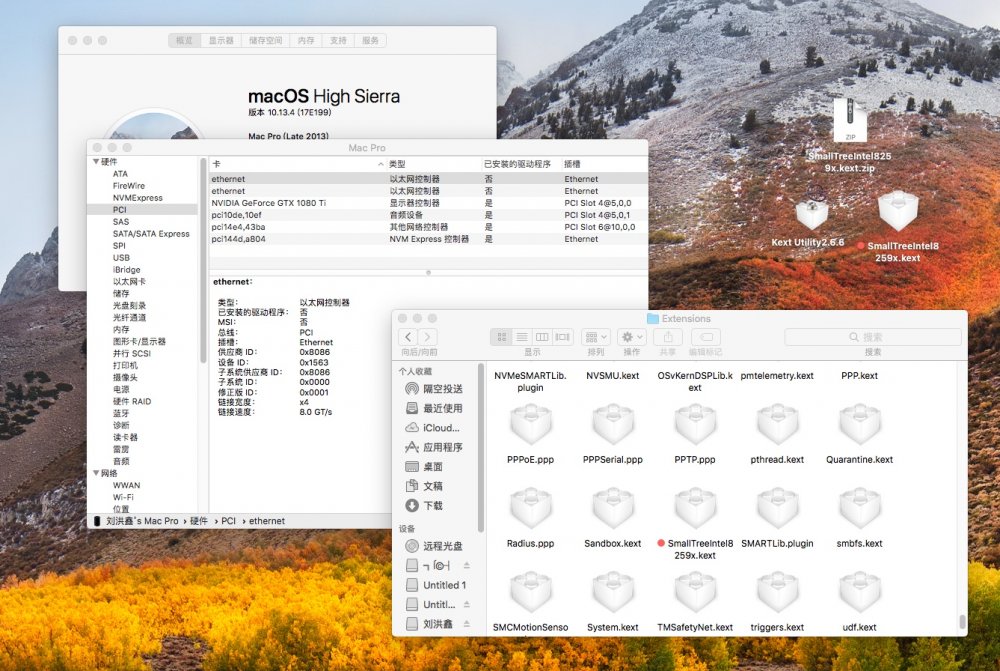The height and width of the screenshot is (671, 1000).
Task: Eject the Untitl... disk in Finder sidebar
Action: coord(467,604)
